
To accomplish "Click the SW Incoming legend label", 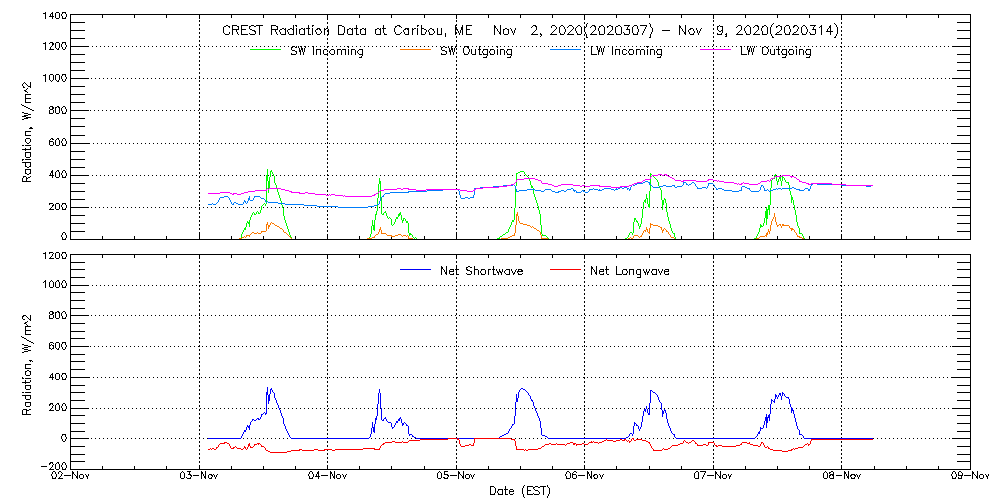I will [327, 51].
